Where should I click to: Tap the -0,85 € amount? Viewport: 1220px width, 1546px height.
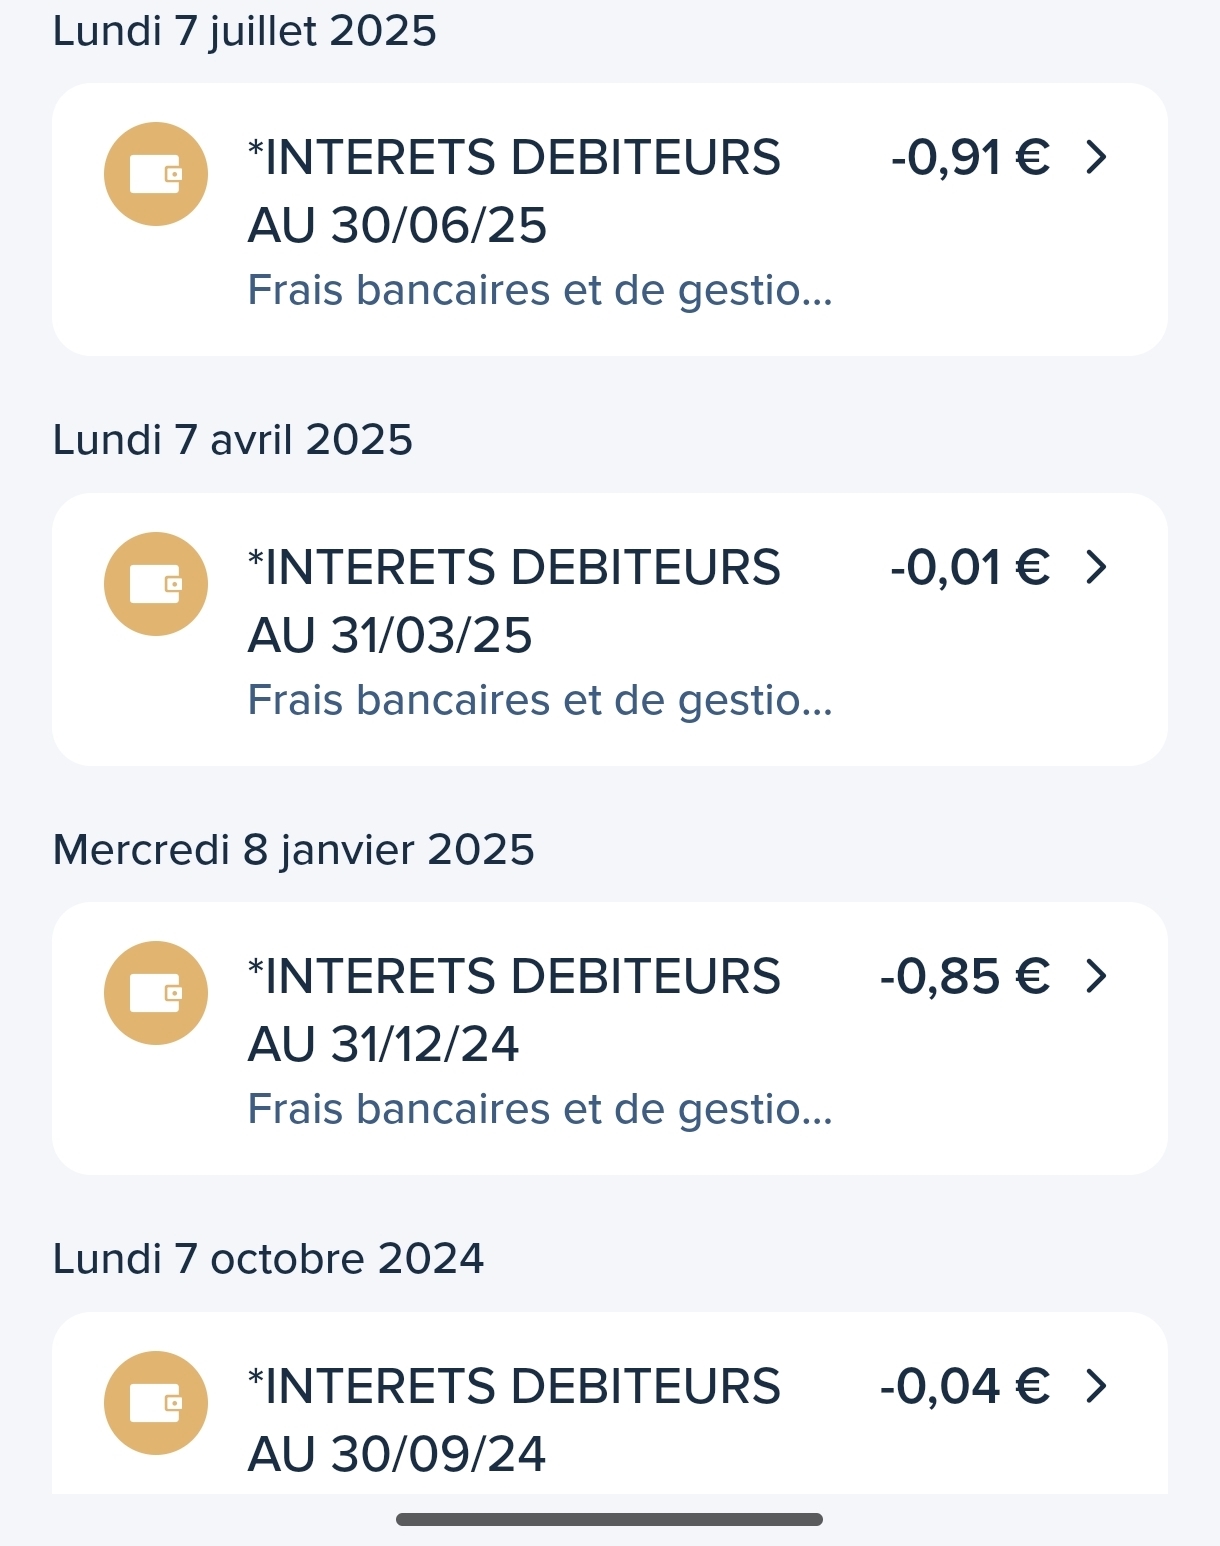[x=965, y=977]
